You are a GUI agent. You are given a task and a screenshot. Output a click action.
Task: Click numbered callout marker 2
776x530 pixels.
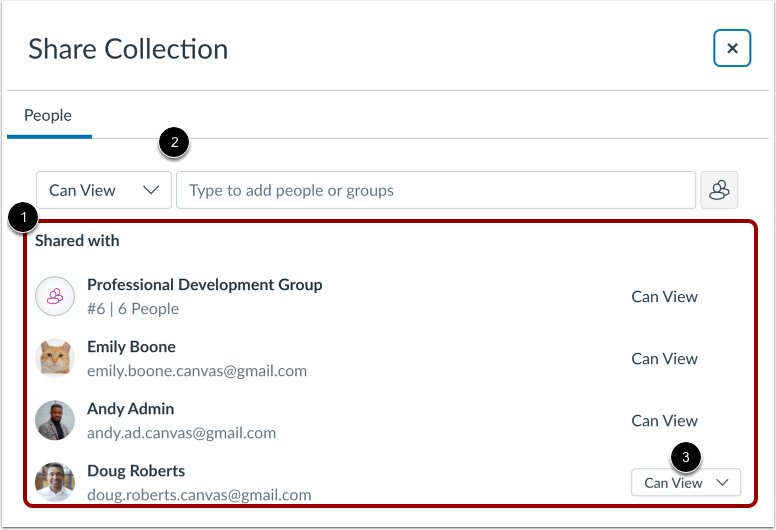point(174,143)
